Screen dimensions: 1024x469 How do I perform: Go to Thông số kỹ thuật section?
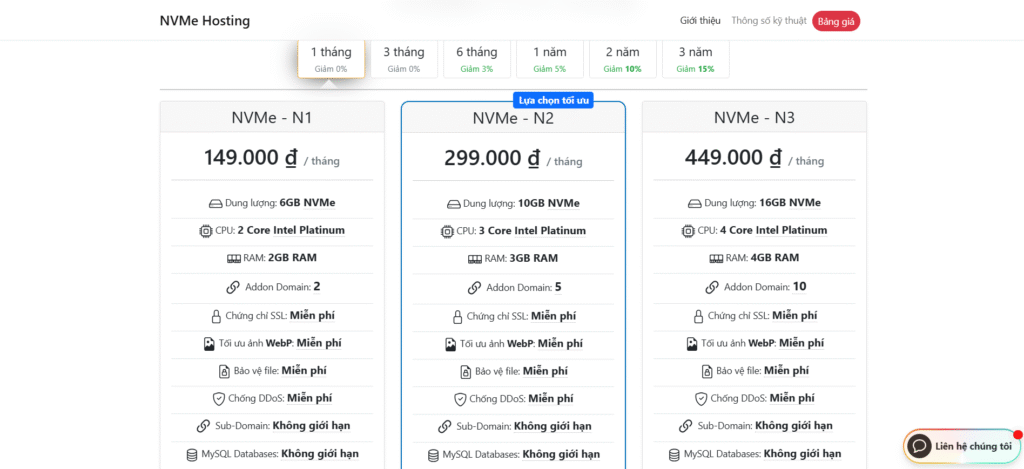click(766, 20)
